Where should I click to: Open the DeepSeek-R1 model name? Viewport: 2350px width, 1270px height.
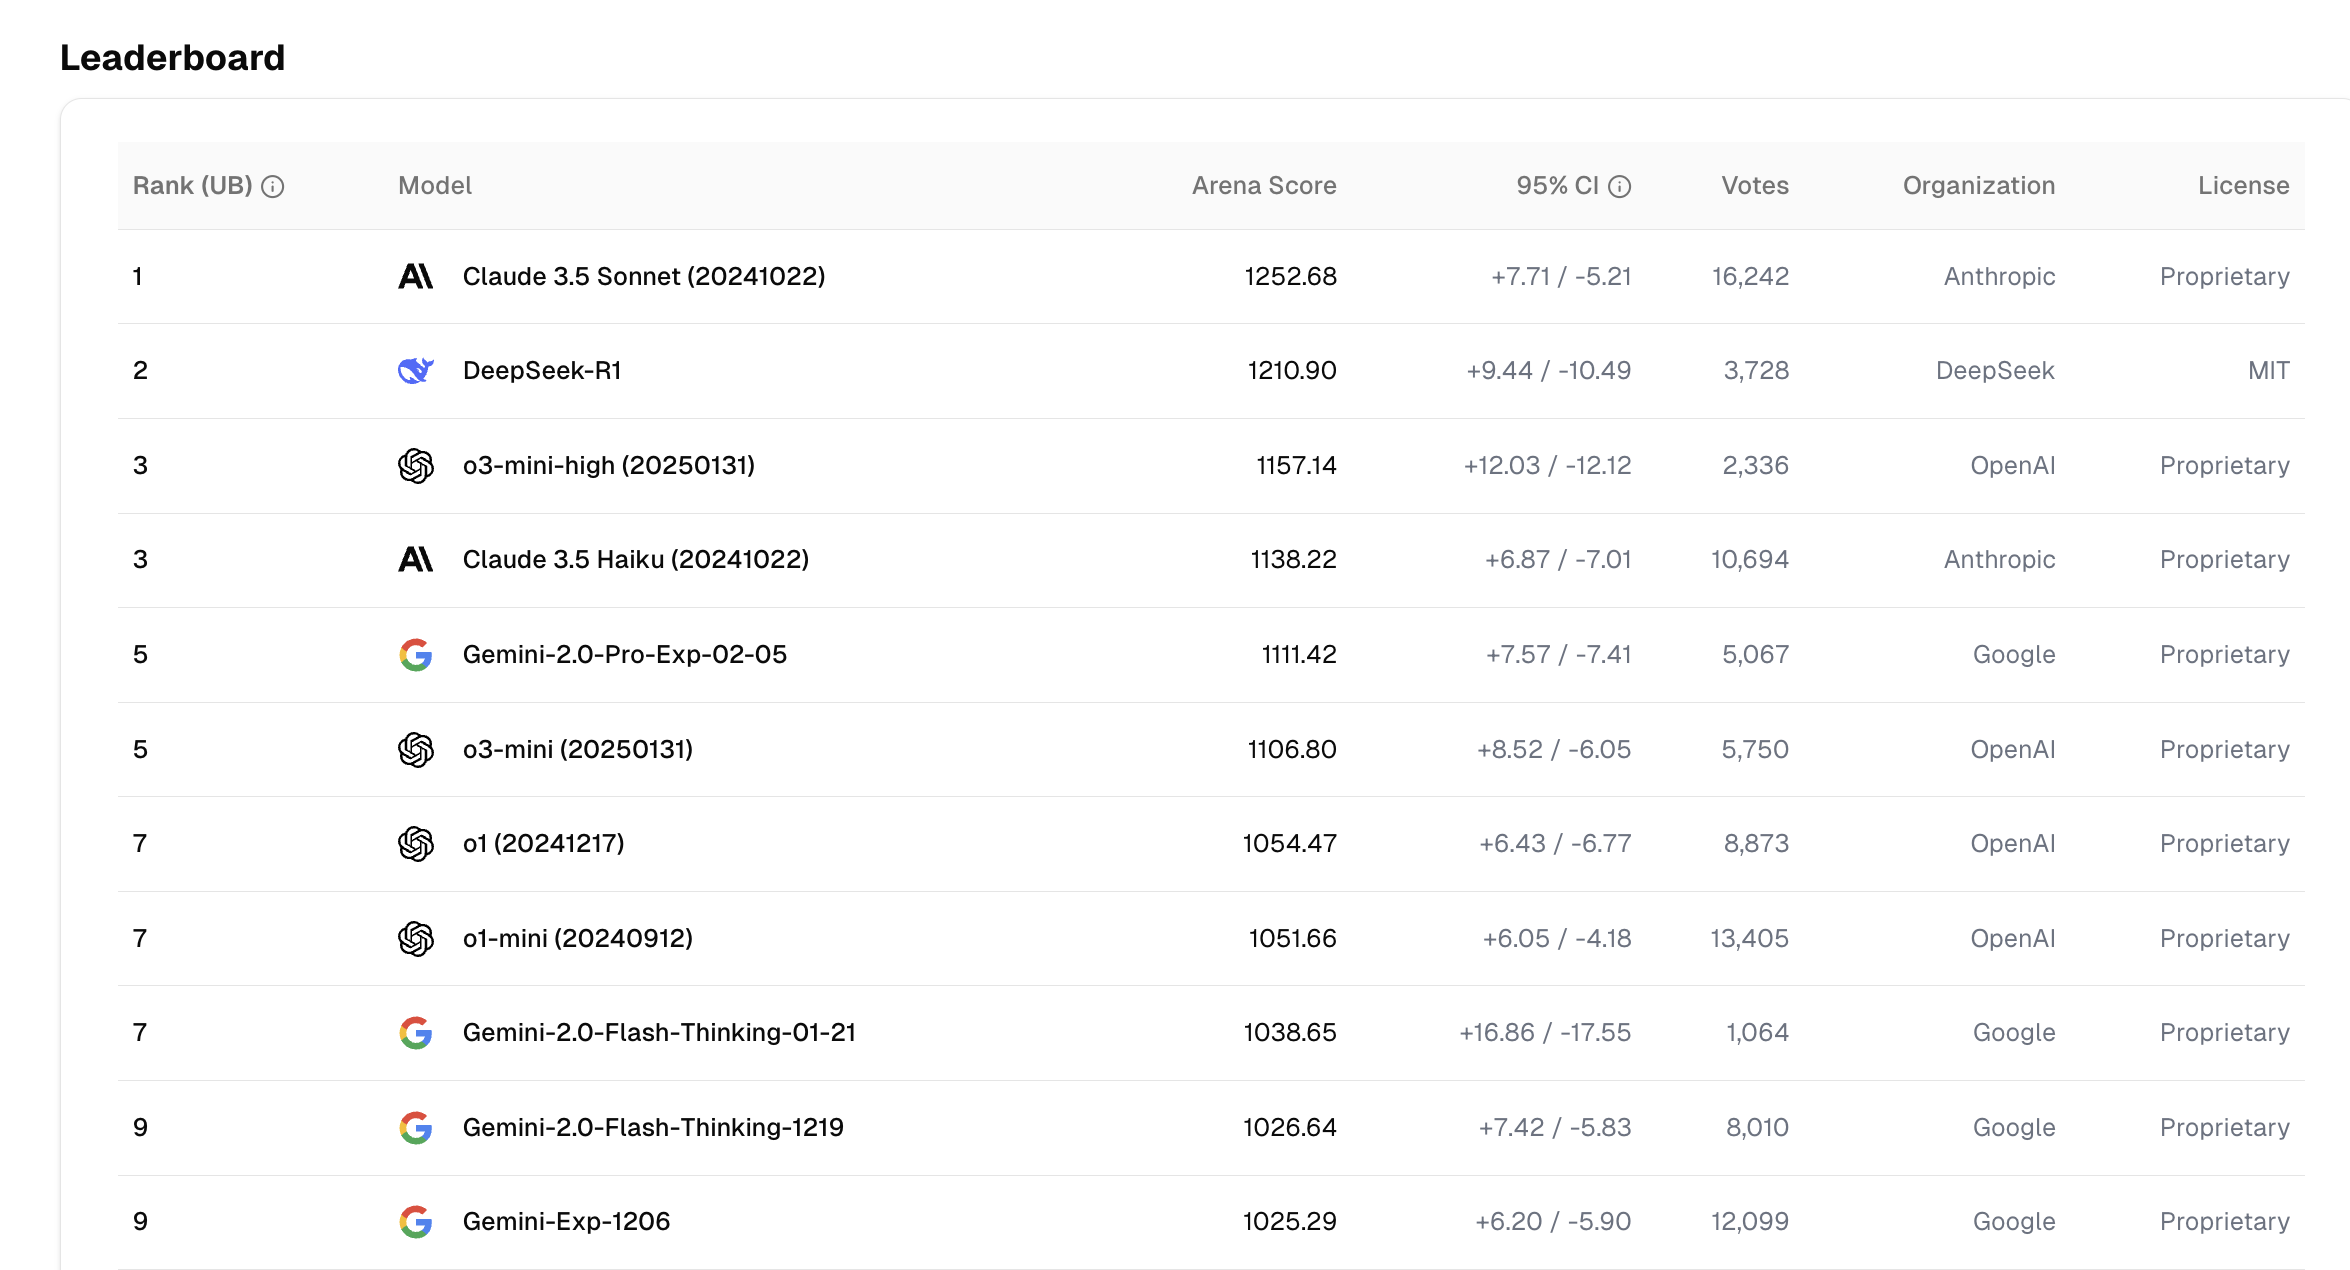click(542, 371)
